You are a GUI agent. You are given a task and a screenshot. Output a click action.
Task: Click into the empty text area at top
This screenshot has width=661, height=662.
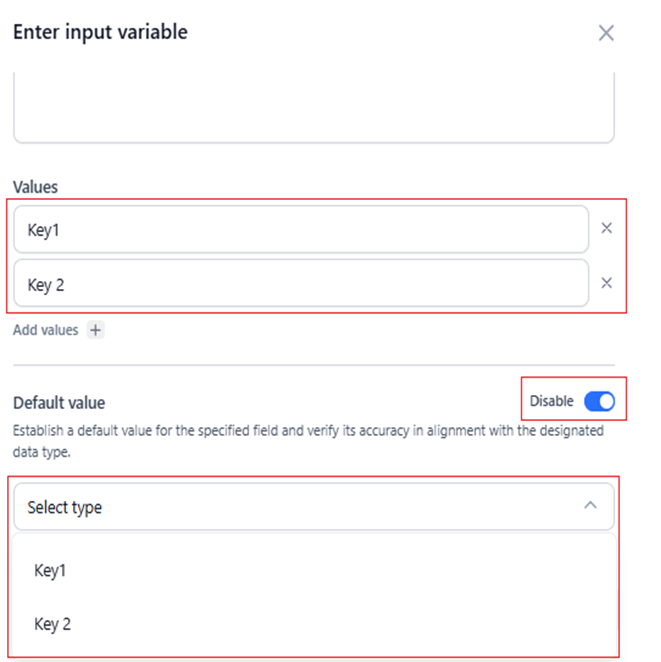[313, 110]
